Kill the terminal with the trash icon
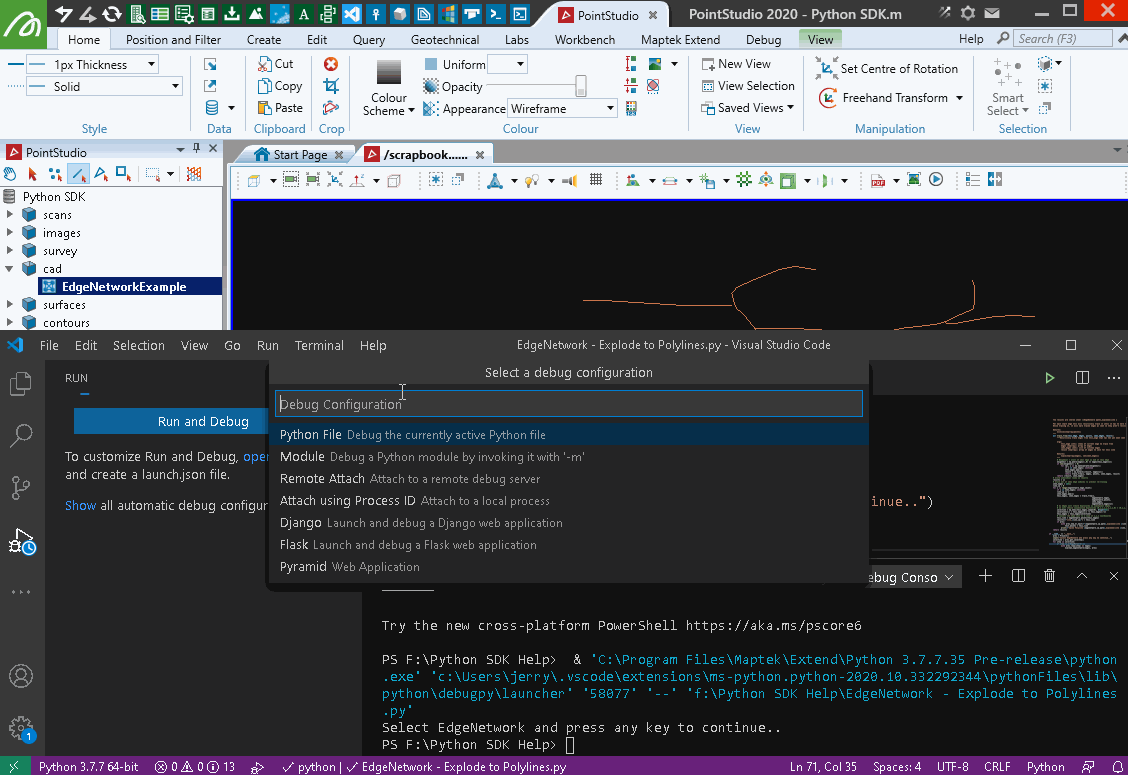1128x775 pixels. pyautogui.click(x=1050, y=576)
